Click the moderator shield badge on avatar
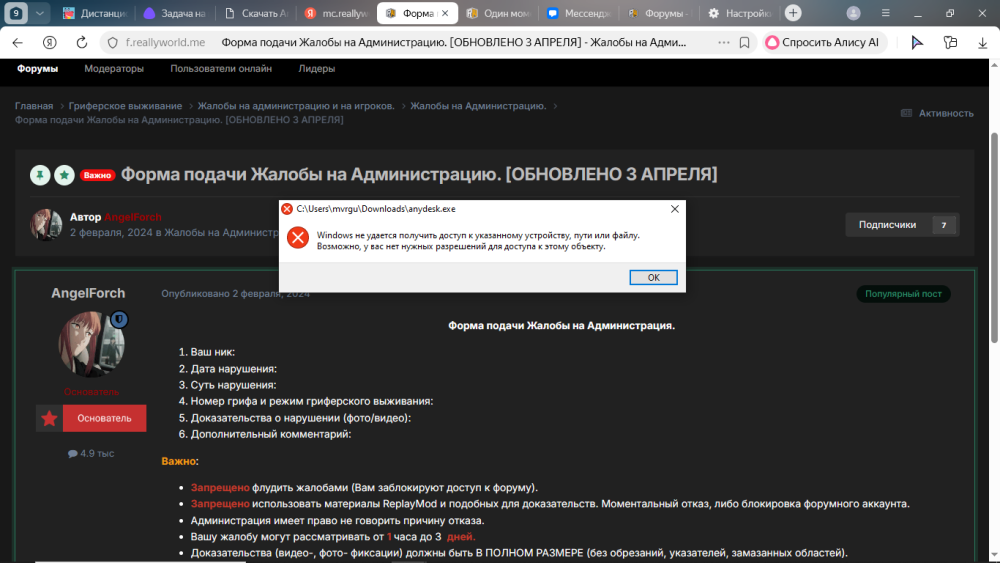Screen dimensions: 1000x563 pyautogui.click(x=119, y=319)
